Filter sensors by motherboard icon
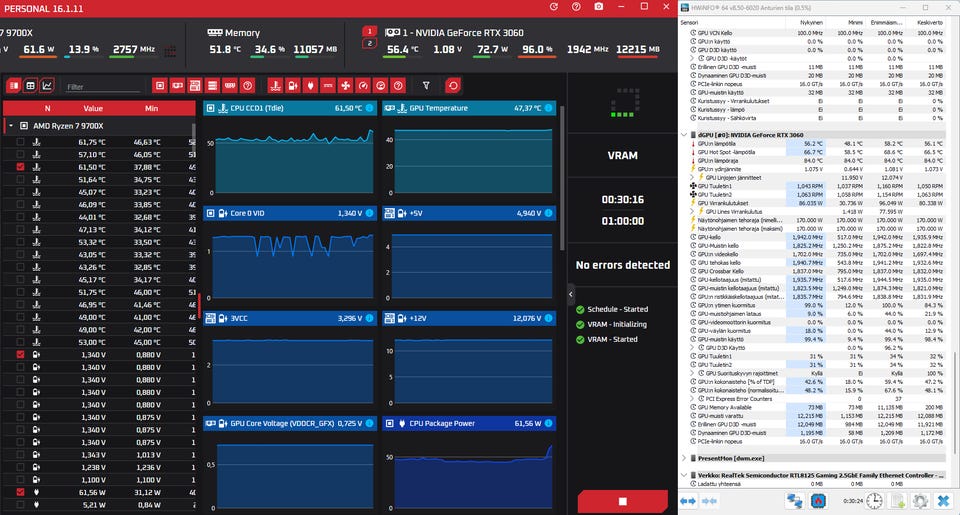The width and height of the screenshot is (960, 515). tap(195, 86)
